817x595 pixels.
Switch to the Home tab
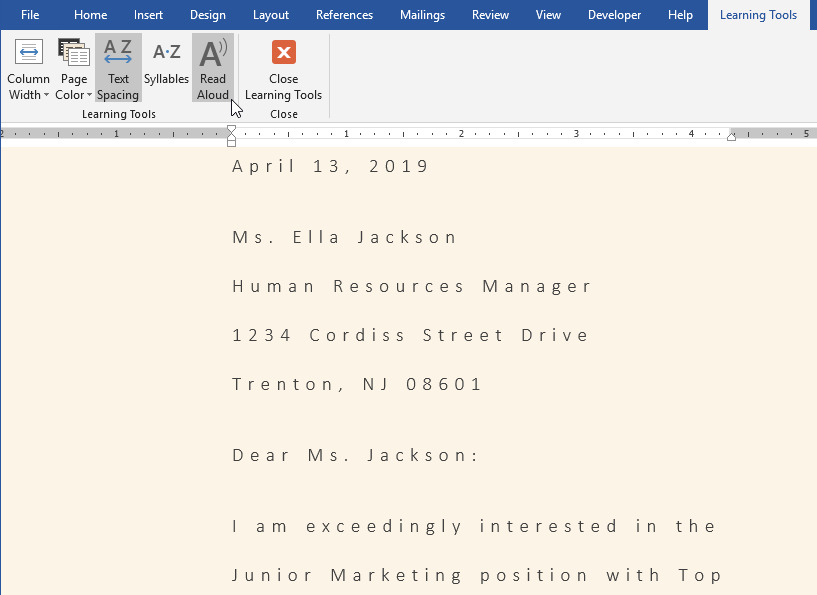pos(90,15)
